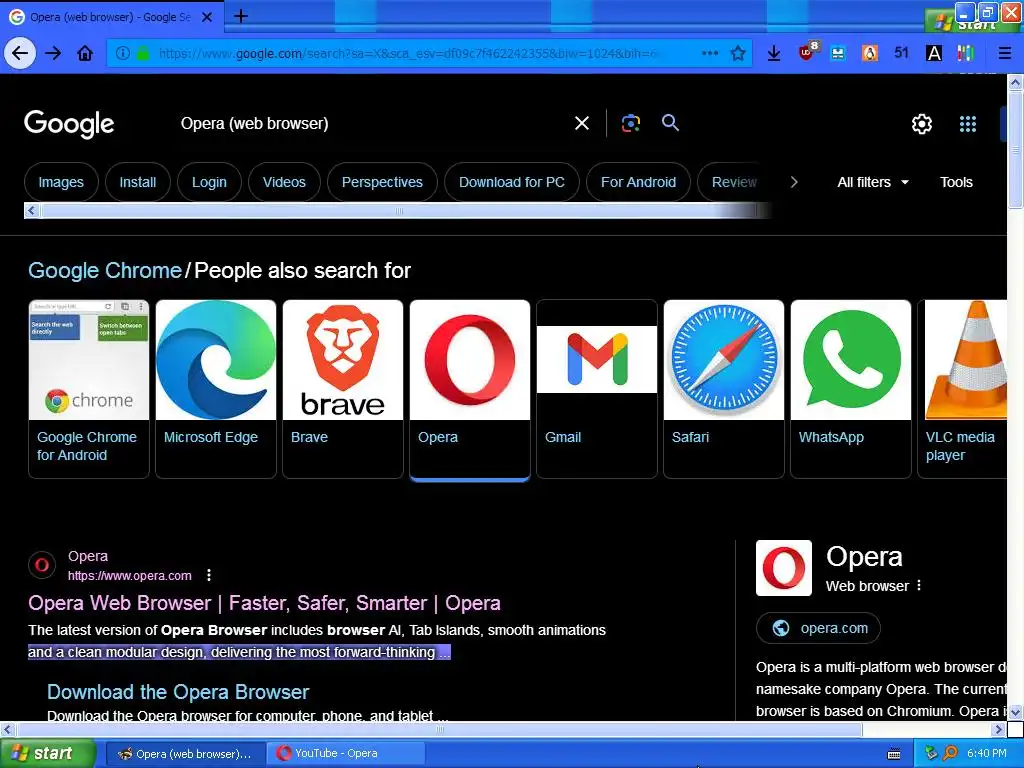Screen dimensions: 1024x768
Task: Click the vertical scrollbar down arrow
Action: pyautogui.click(x=1015, y=712)
